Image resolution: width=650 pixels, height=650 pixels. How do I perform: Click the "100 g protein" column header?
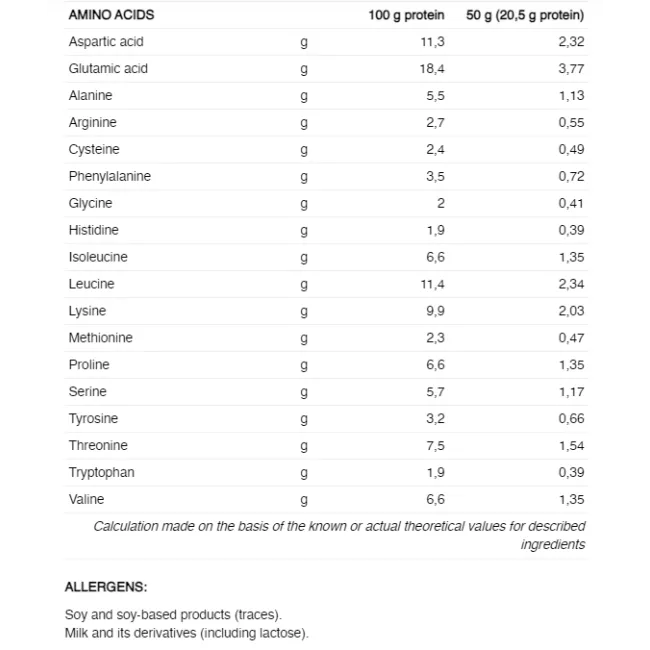(406, 15)
